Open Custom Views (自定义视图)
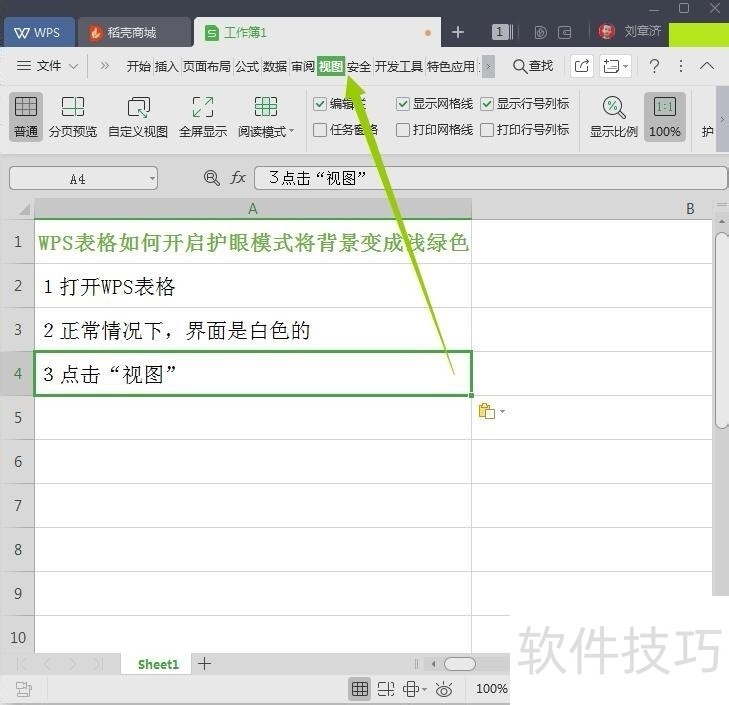This screenshot has width=729, height=705. coord(138,116)
